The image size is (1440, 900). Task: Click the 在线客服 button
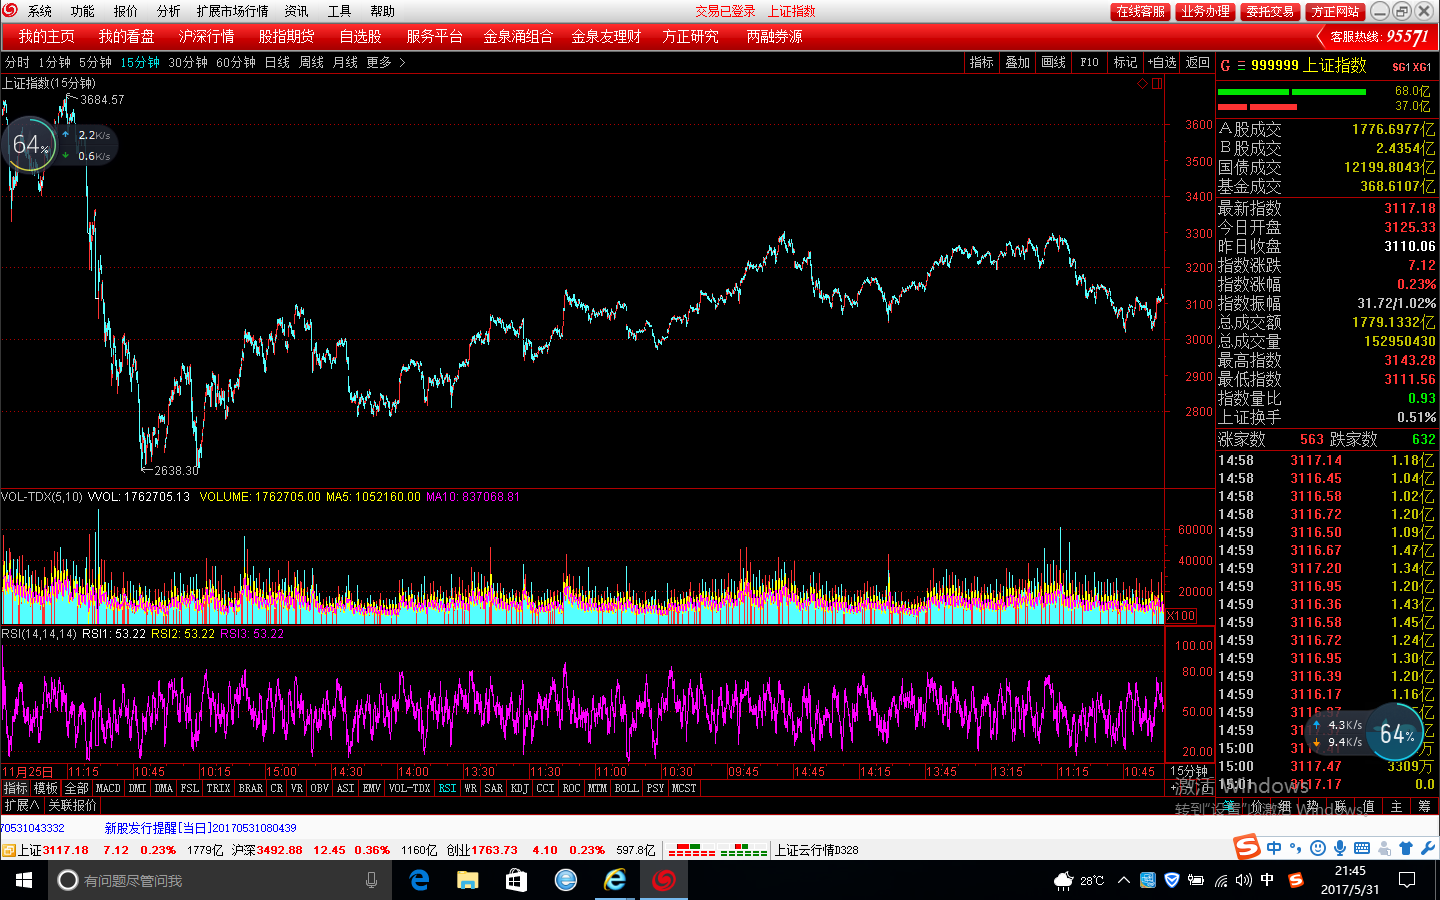click(1141, 11)
